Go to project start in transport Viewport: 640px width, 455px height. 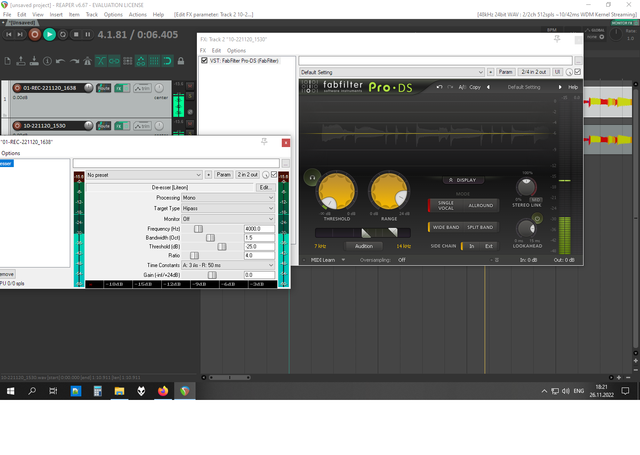[x=8, y=35]
